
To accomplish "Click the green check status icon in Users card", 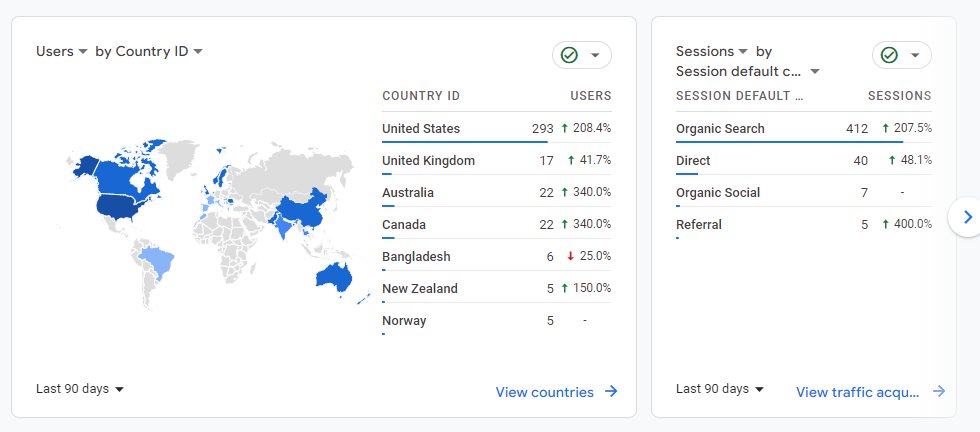I will tap(570, 55).
